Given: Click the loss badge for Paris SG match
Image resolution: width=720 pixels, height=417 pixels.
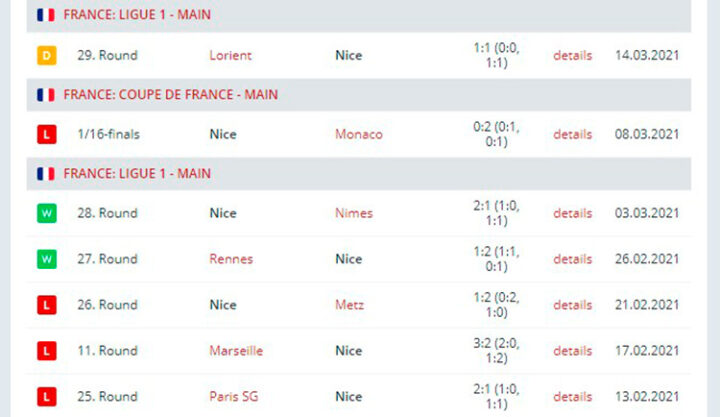Looking at the screenshot, I should click(46, 397).
